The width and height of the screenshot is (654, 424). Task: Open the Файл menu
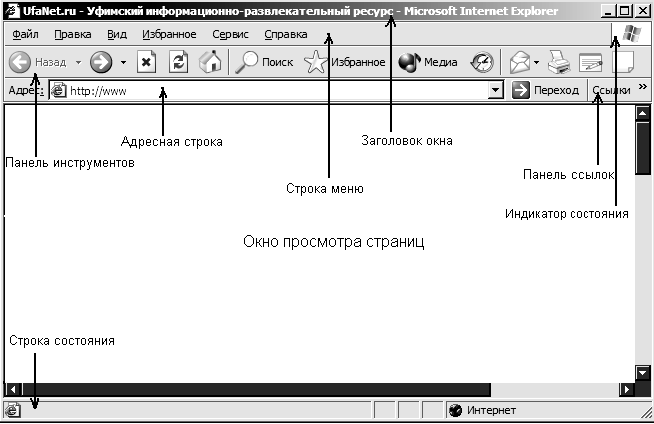tap(25, 34)
